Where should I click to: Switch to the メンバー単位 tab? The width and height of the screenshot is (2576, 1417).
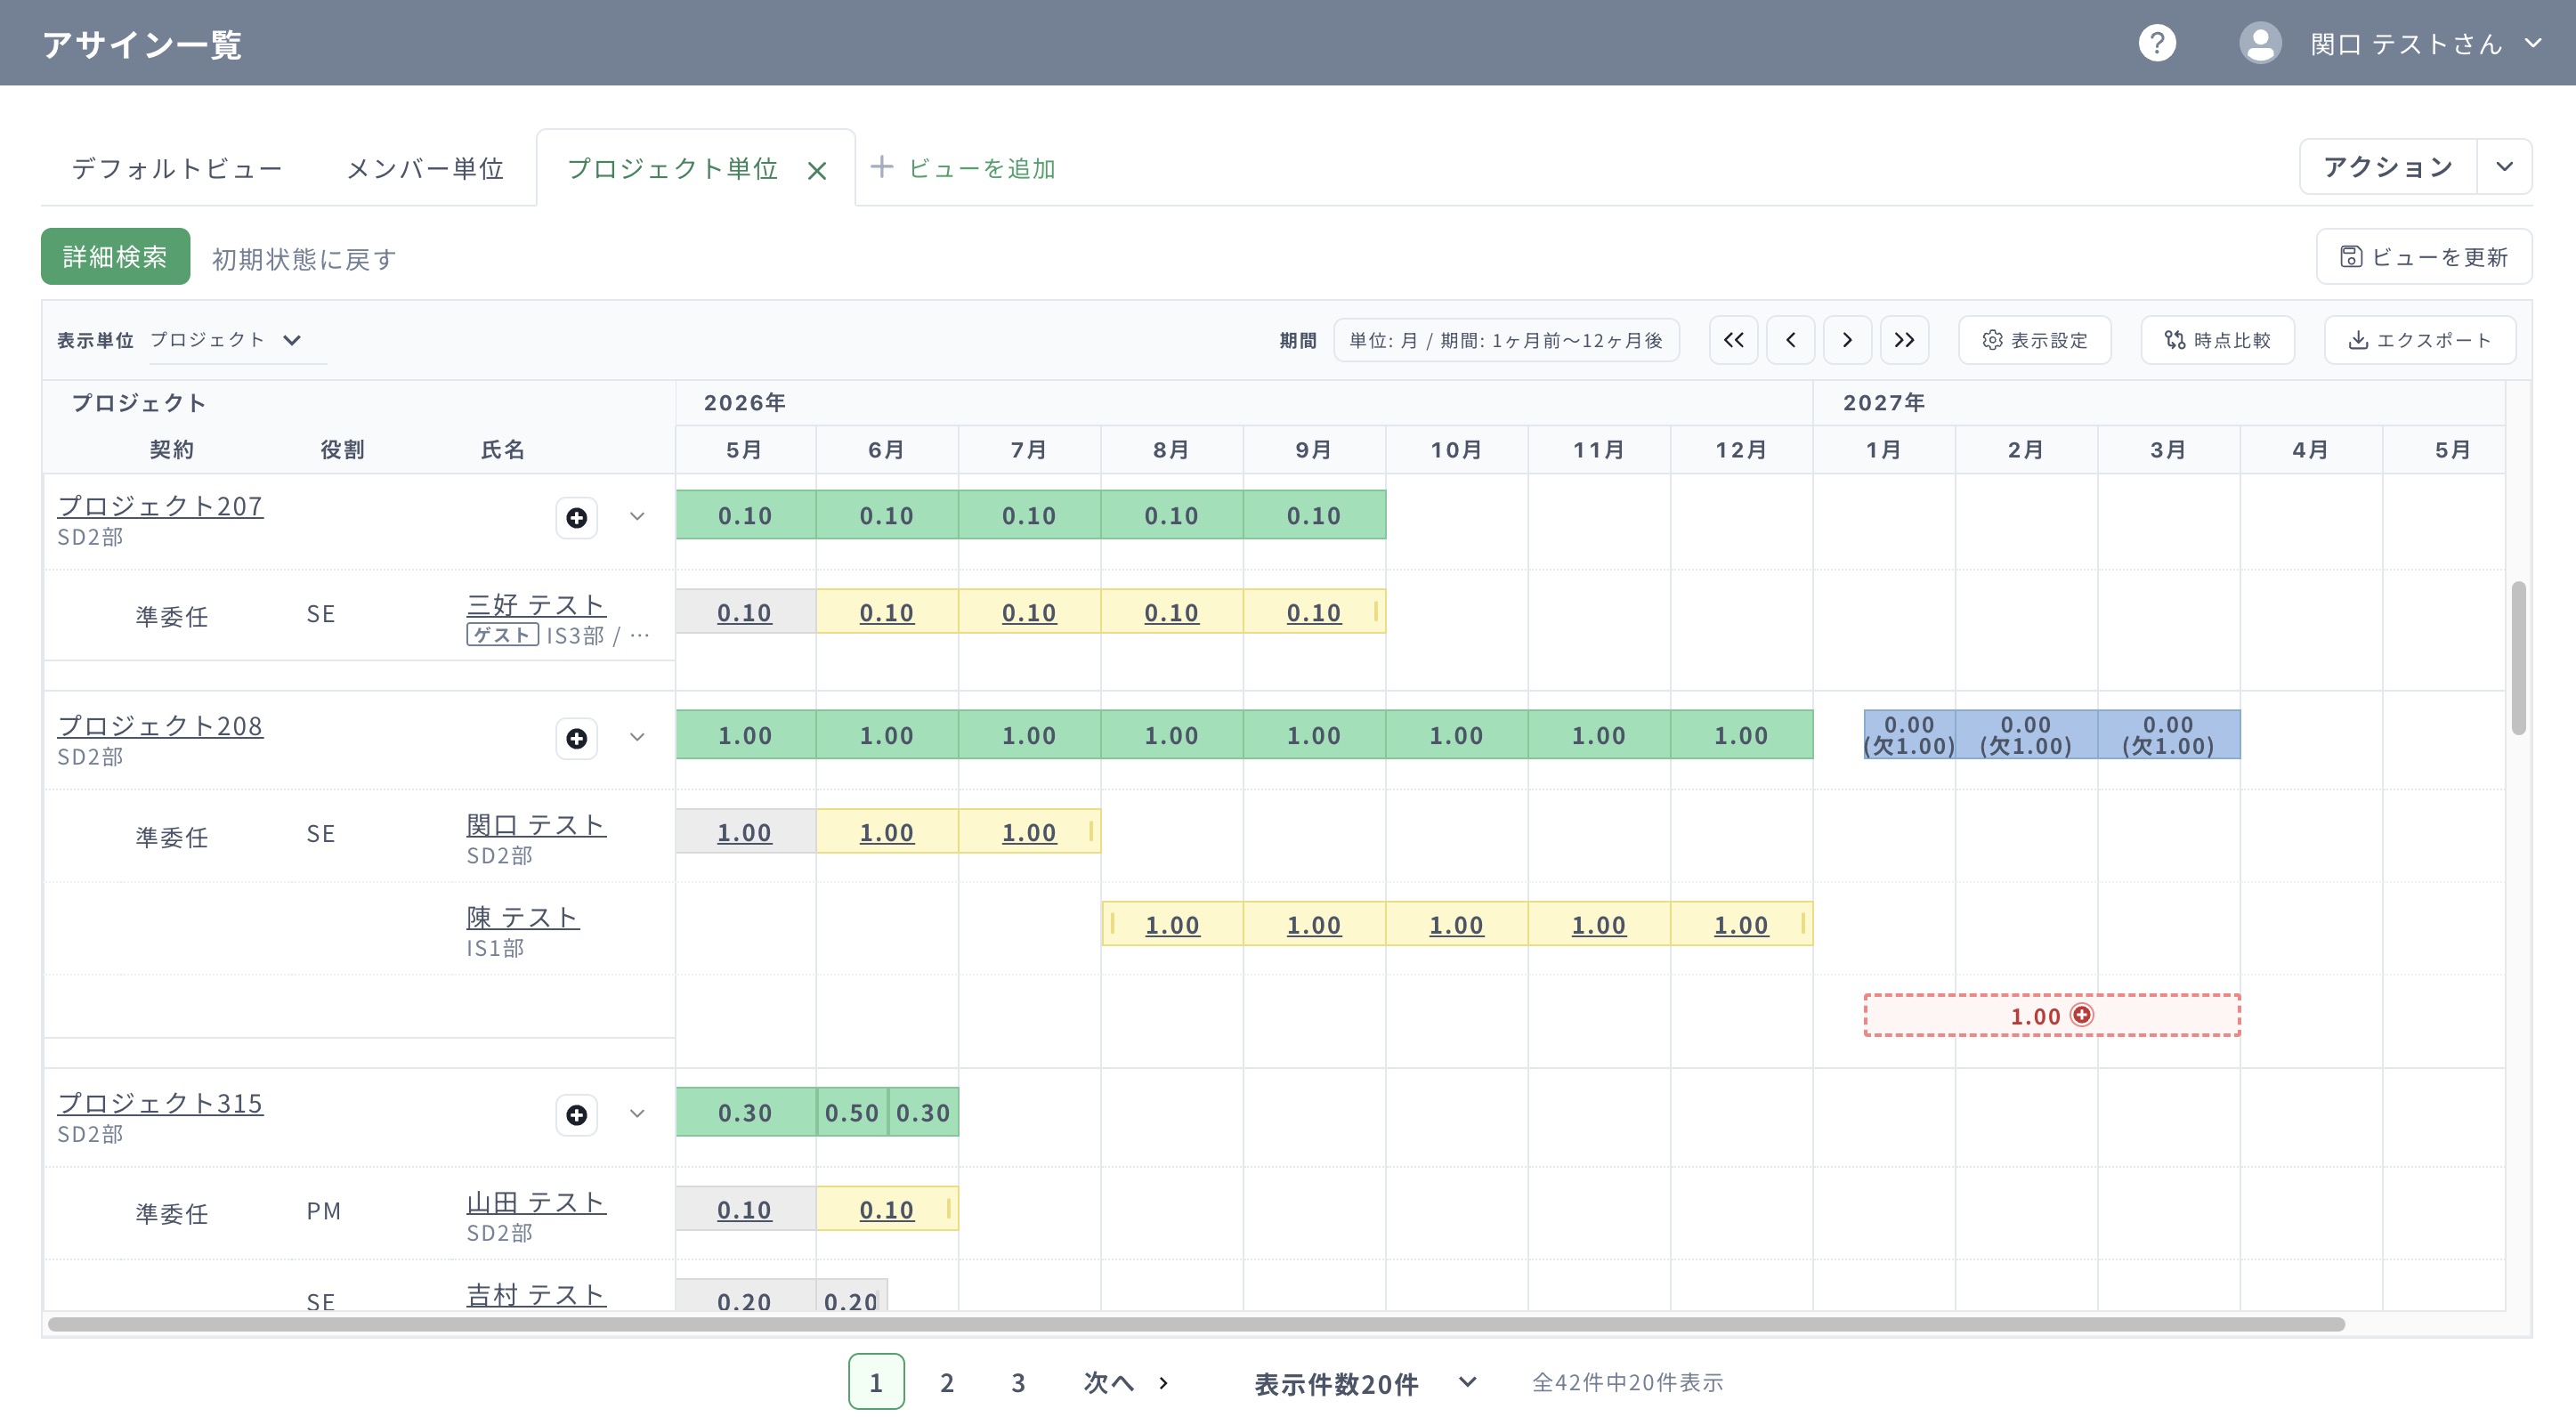[x=425, y=168]
